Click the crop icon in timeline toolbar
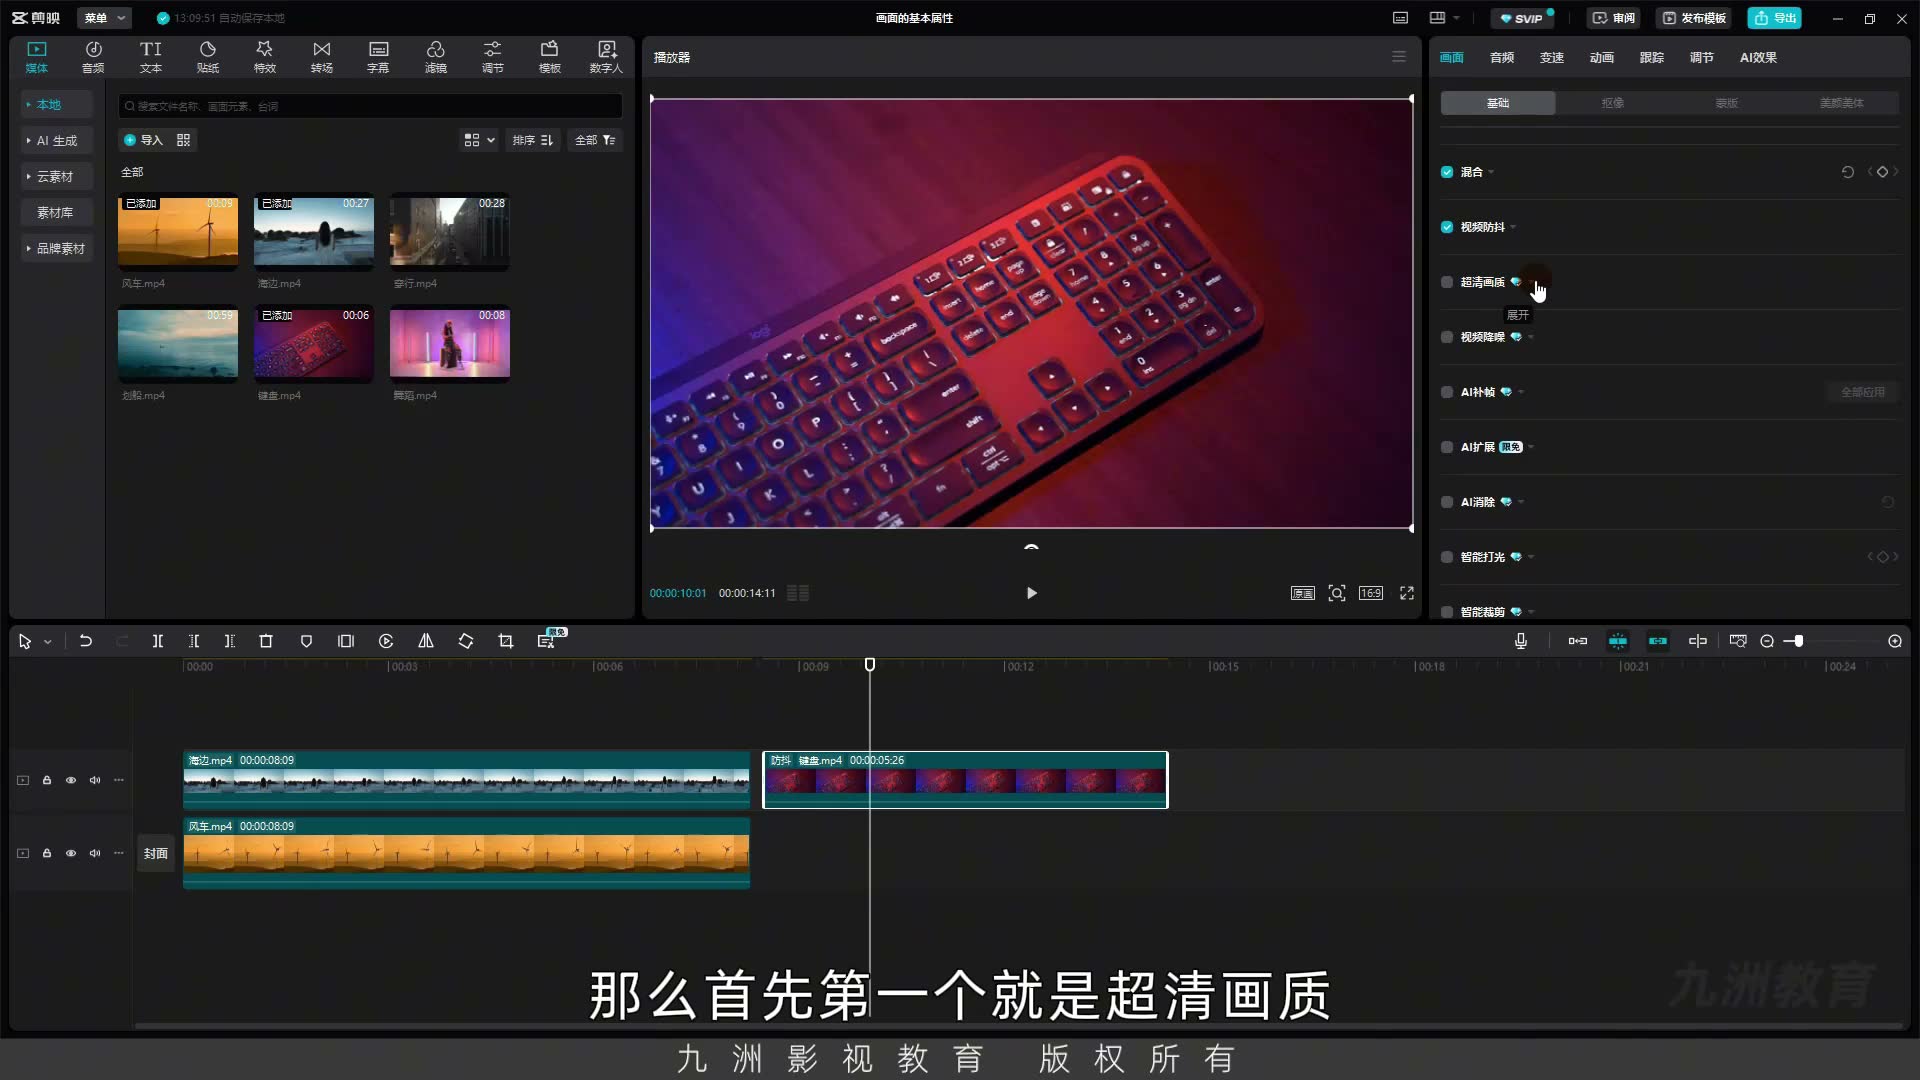This screenshot has height=1080, width=1920. click(x=506, y=641)
